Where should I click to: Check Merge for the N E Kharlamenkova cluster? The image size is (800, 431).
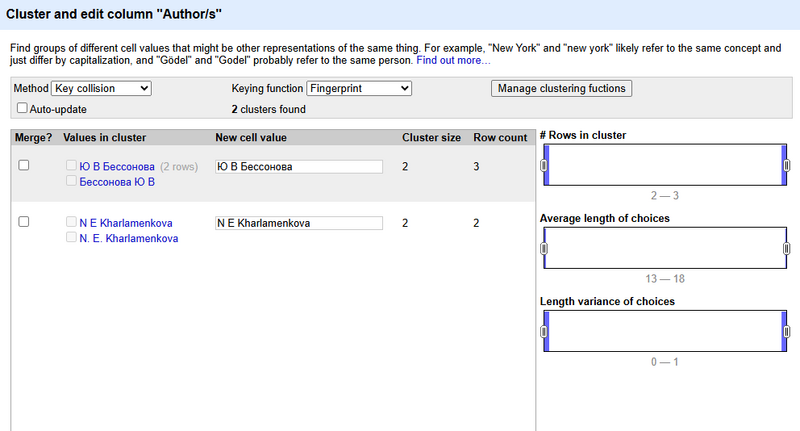click(x=24, y=222)
